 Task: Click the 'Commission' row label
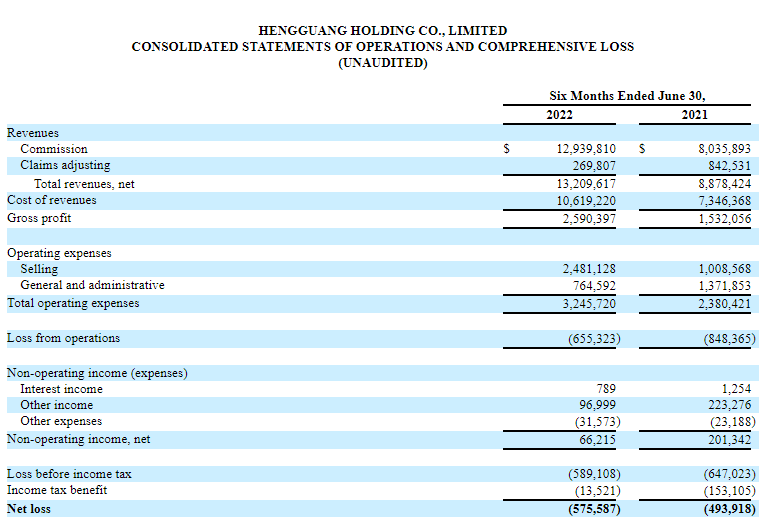[x=54, y=149]
